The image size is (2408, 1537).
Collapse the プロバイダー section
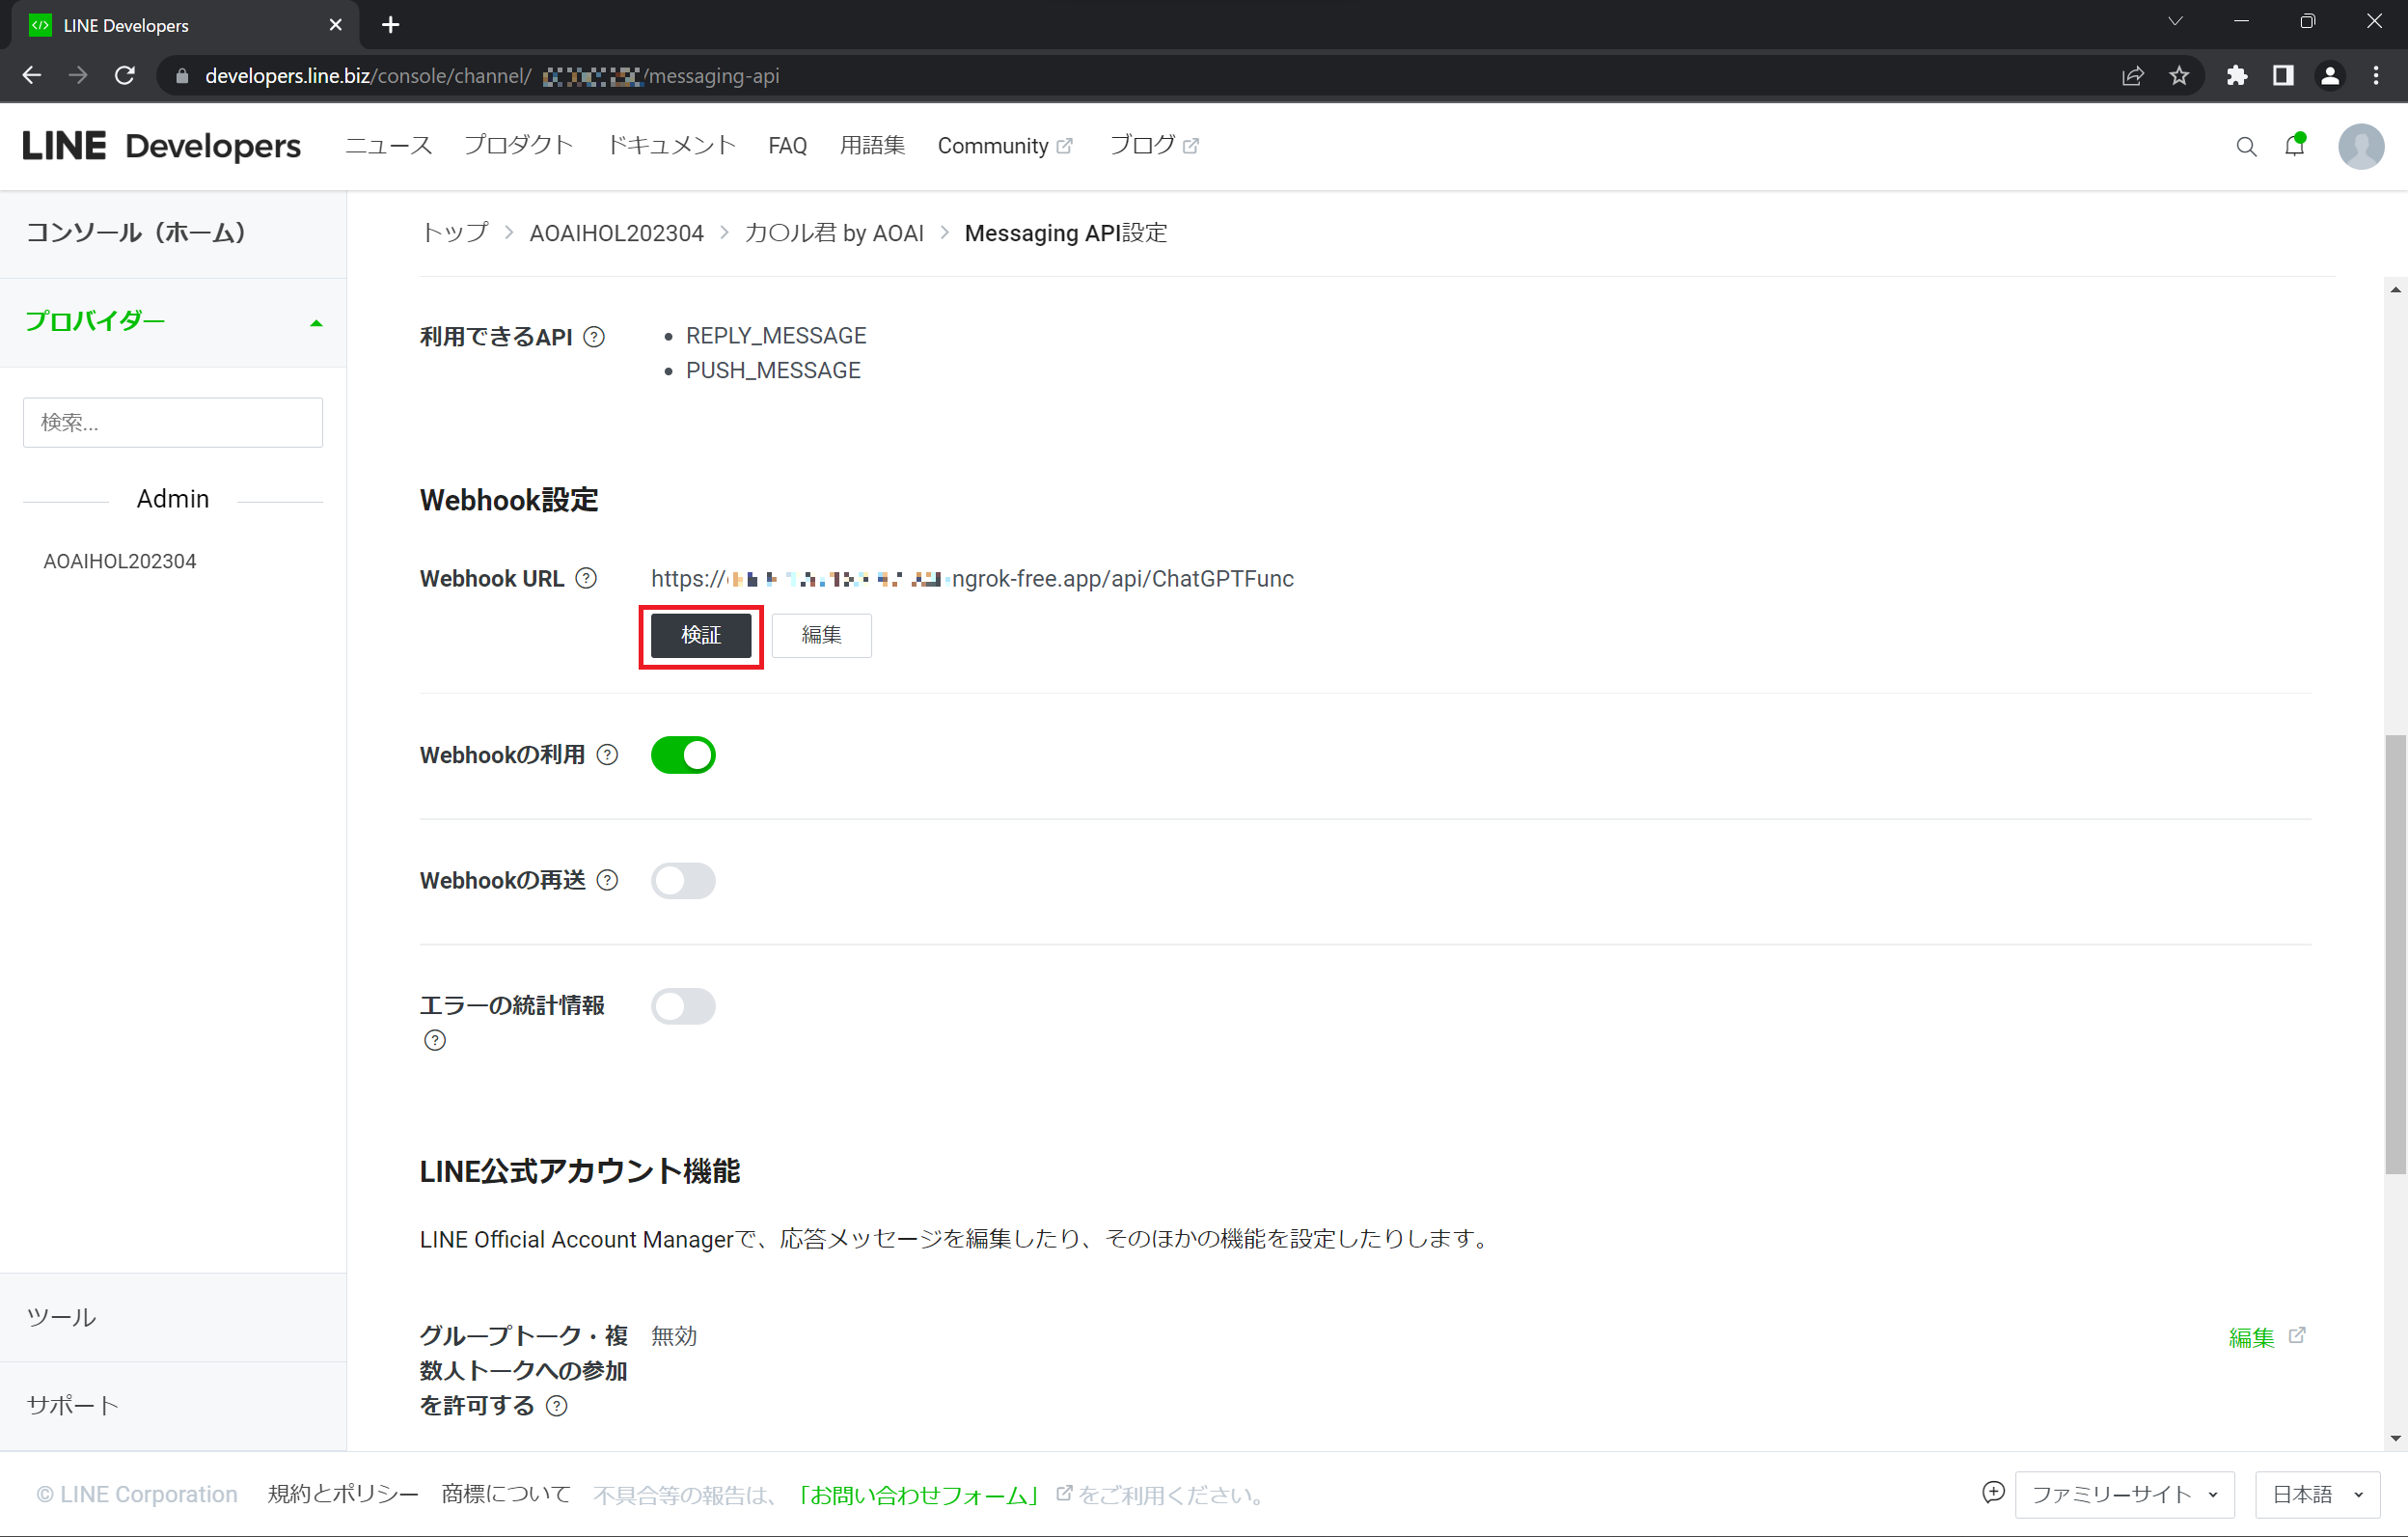[x=316, y=322]
